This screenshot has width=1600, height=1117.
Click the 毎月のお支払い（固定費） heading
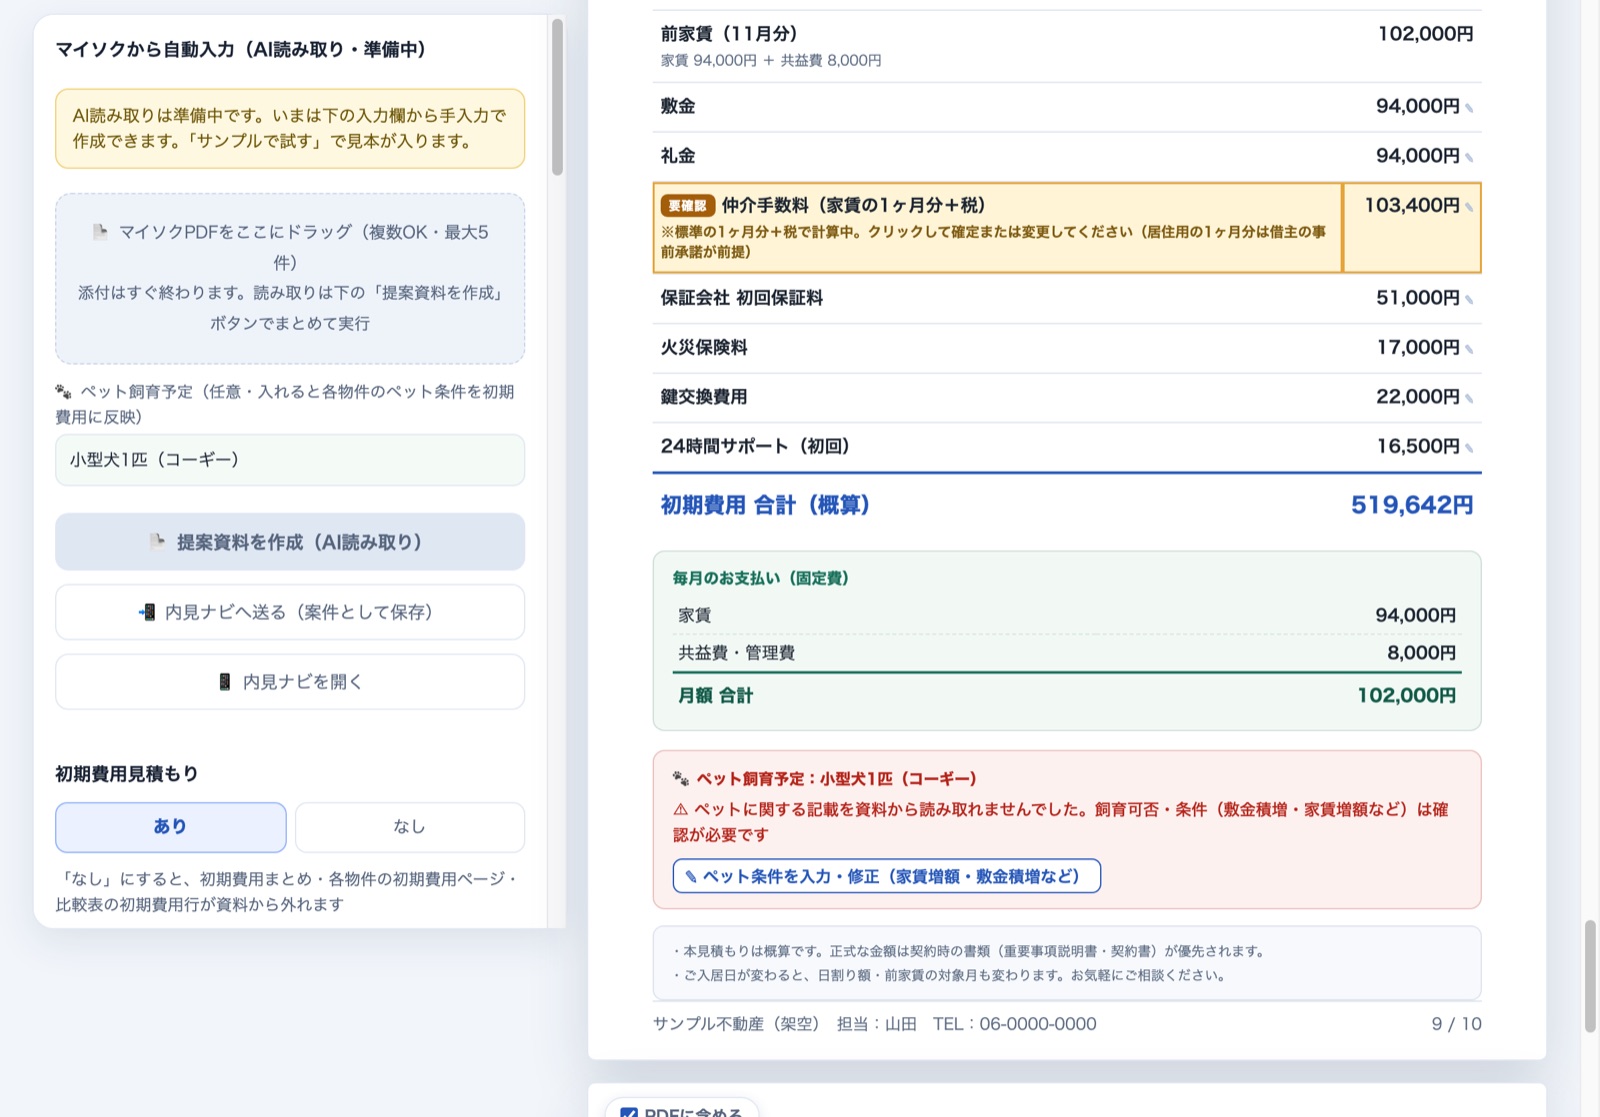click(761, 578)
